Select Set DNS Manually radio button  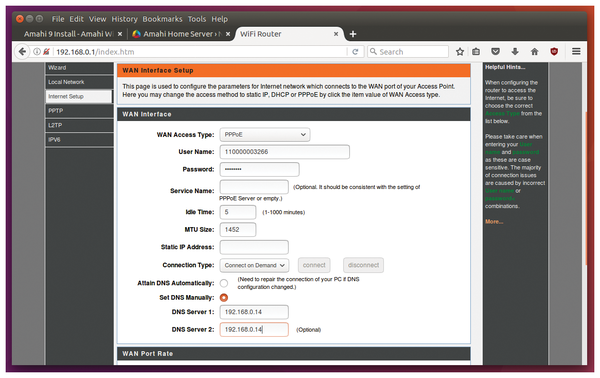224,298
